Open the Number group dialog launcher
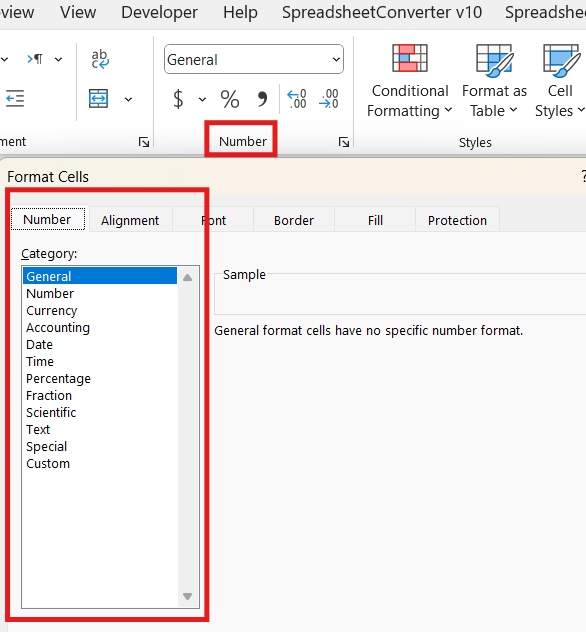 pos(344,142)
